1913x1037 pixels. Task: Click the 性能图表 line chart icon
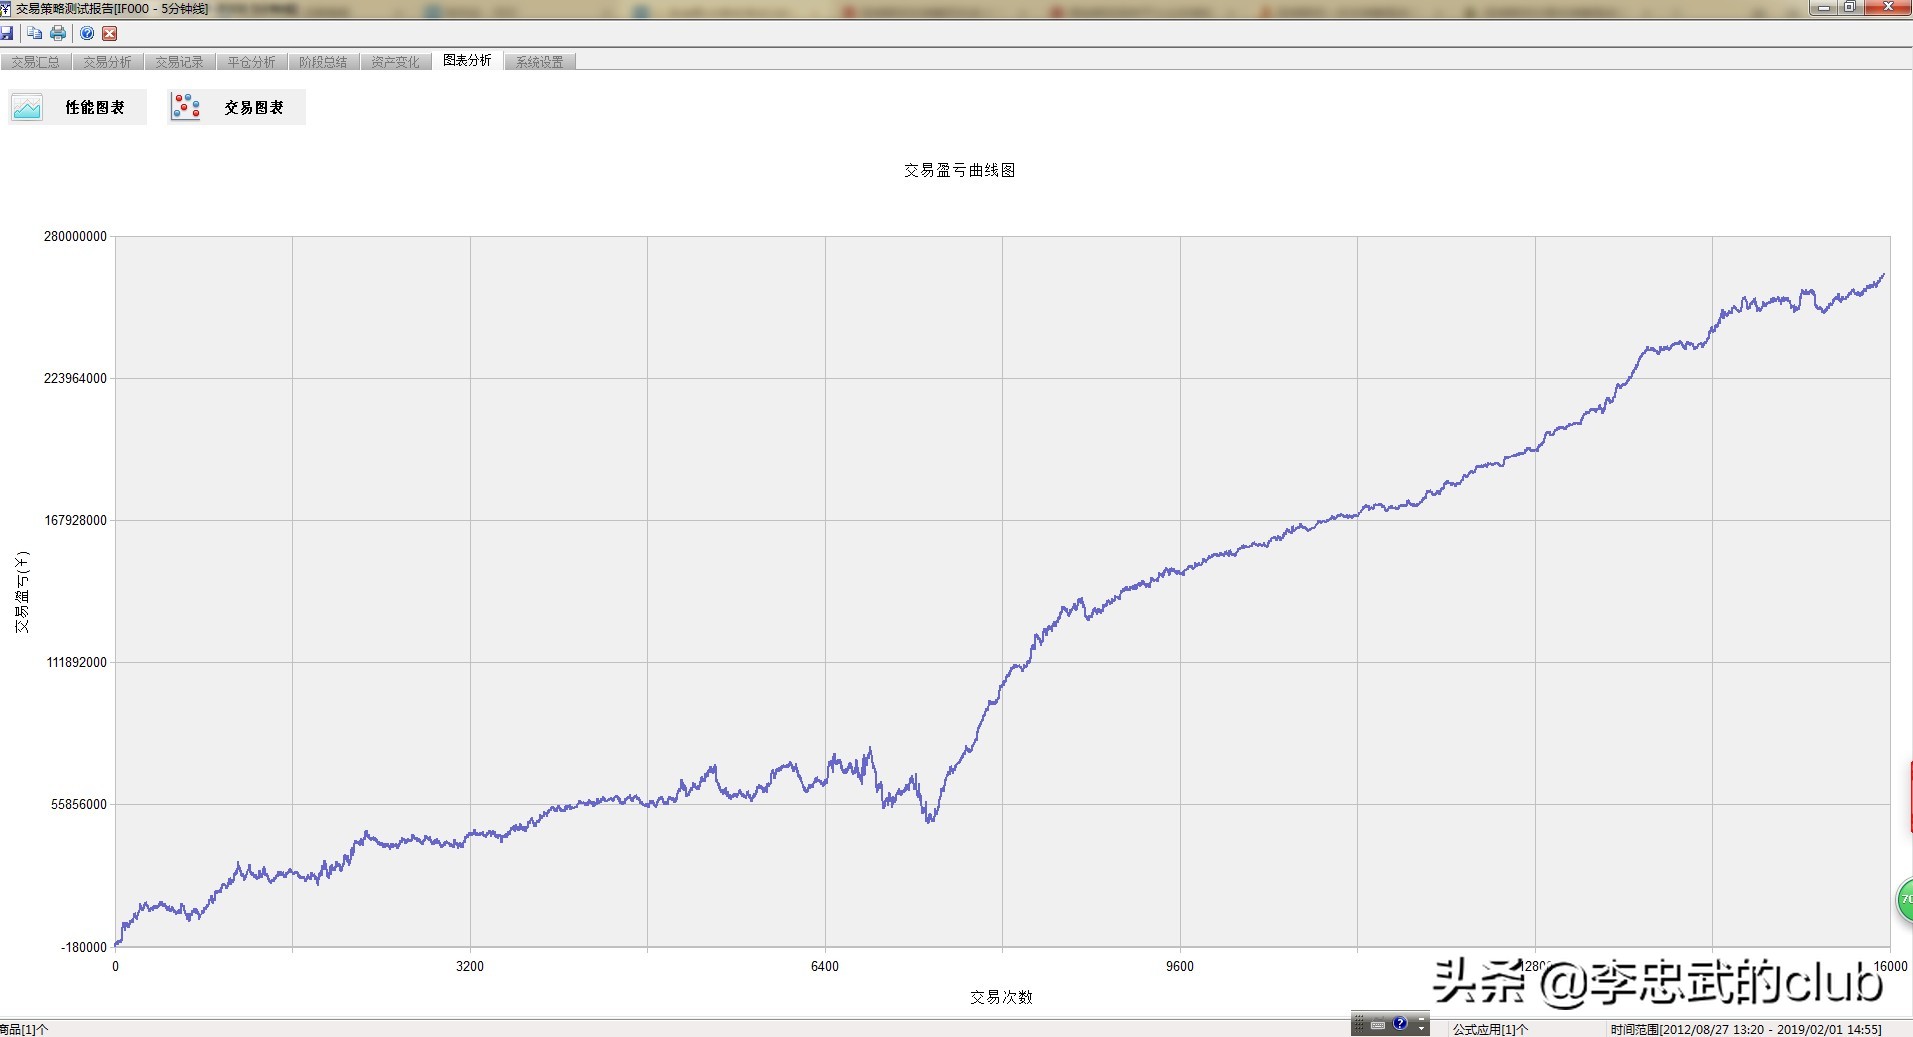click(x=27, y=107)
